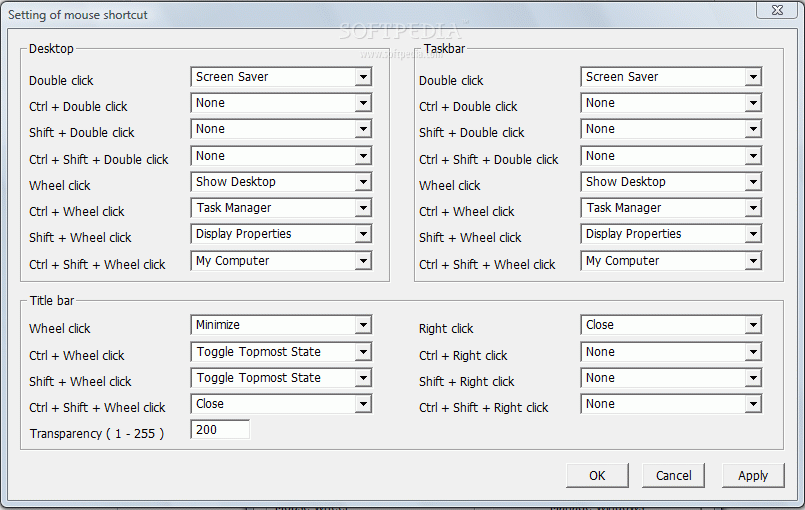Image resolution: width=805 pixels, height=510 pixels.
Task: Open Taskbar Double click Screen Saver dropdown
Action: pos(671,77)
